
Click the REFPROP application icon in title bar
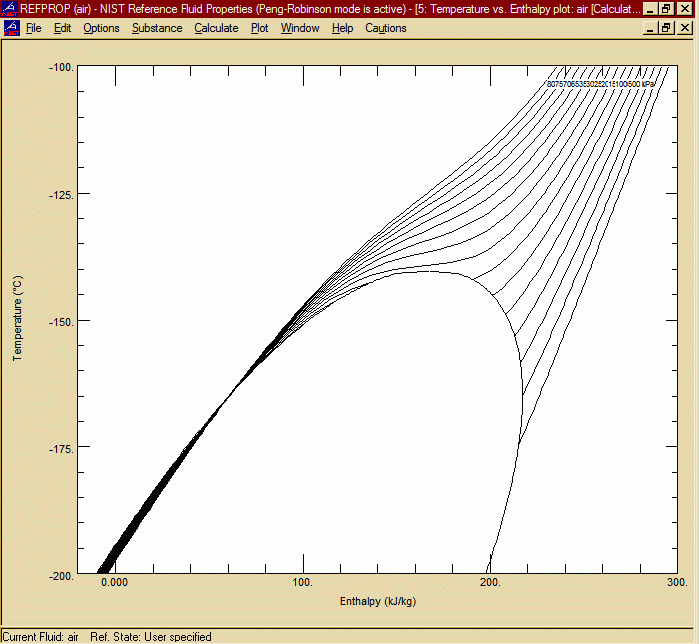(10, 8)
